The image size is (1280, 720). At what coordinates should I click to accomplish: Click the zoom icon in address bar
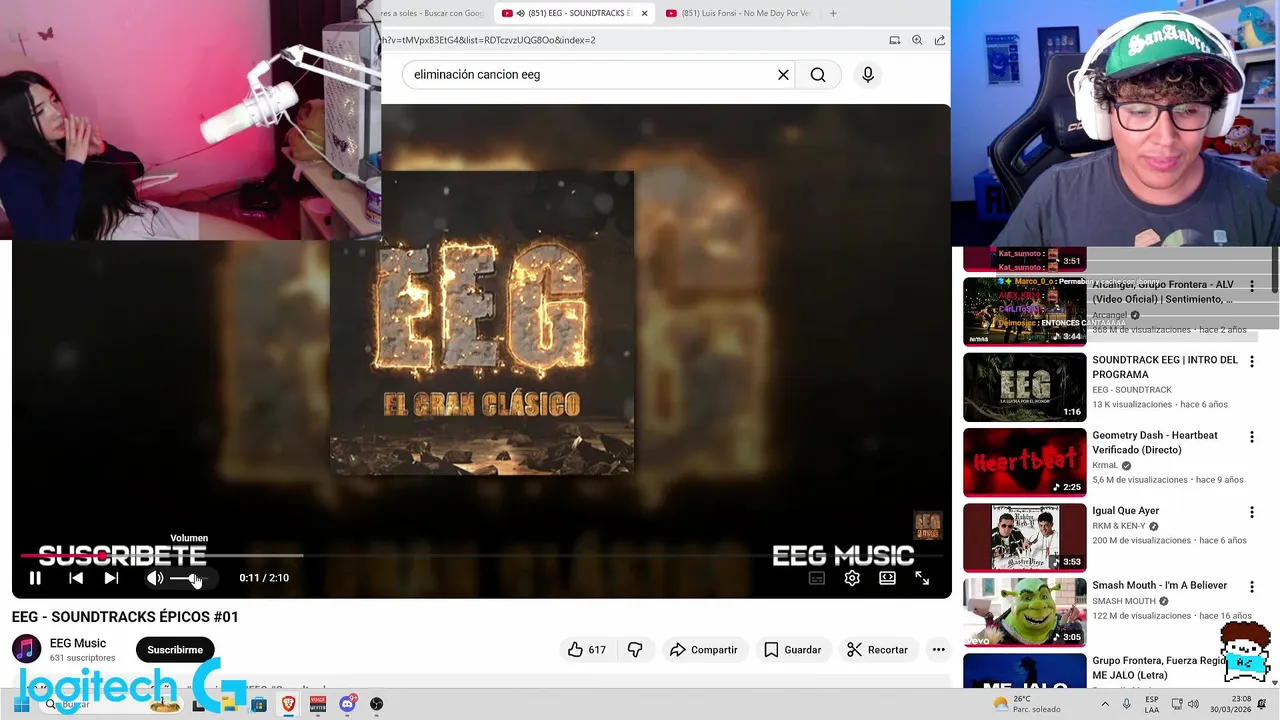pyautogui.click(x=917, y=40)
